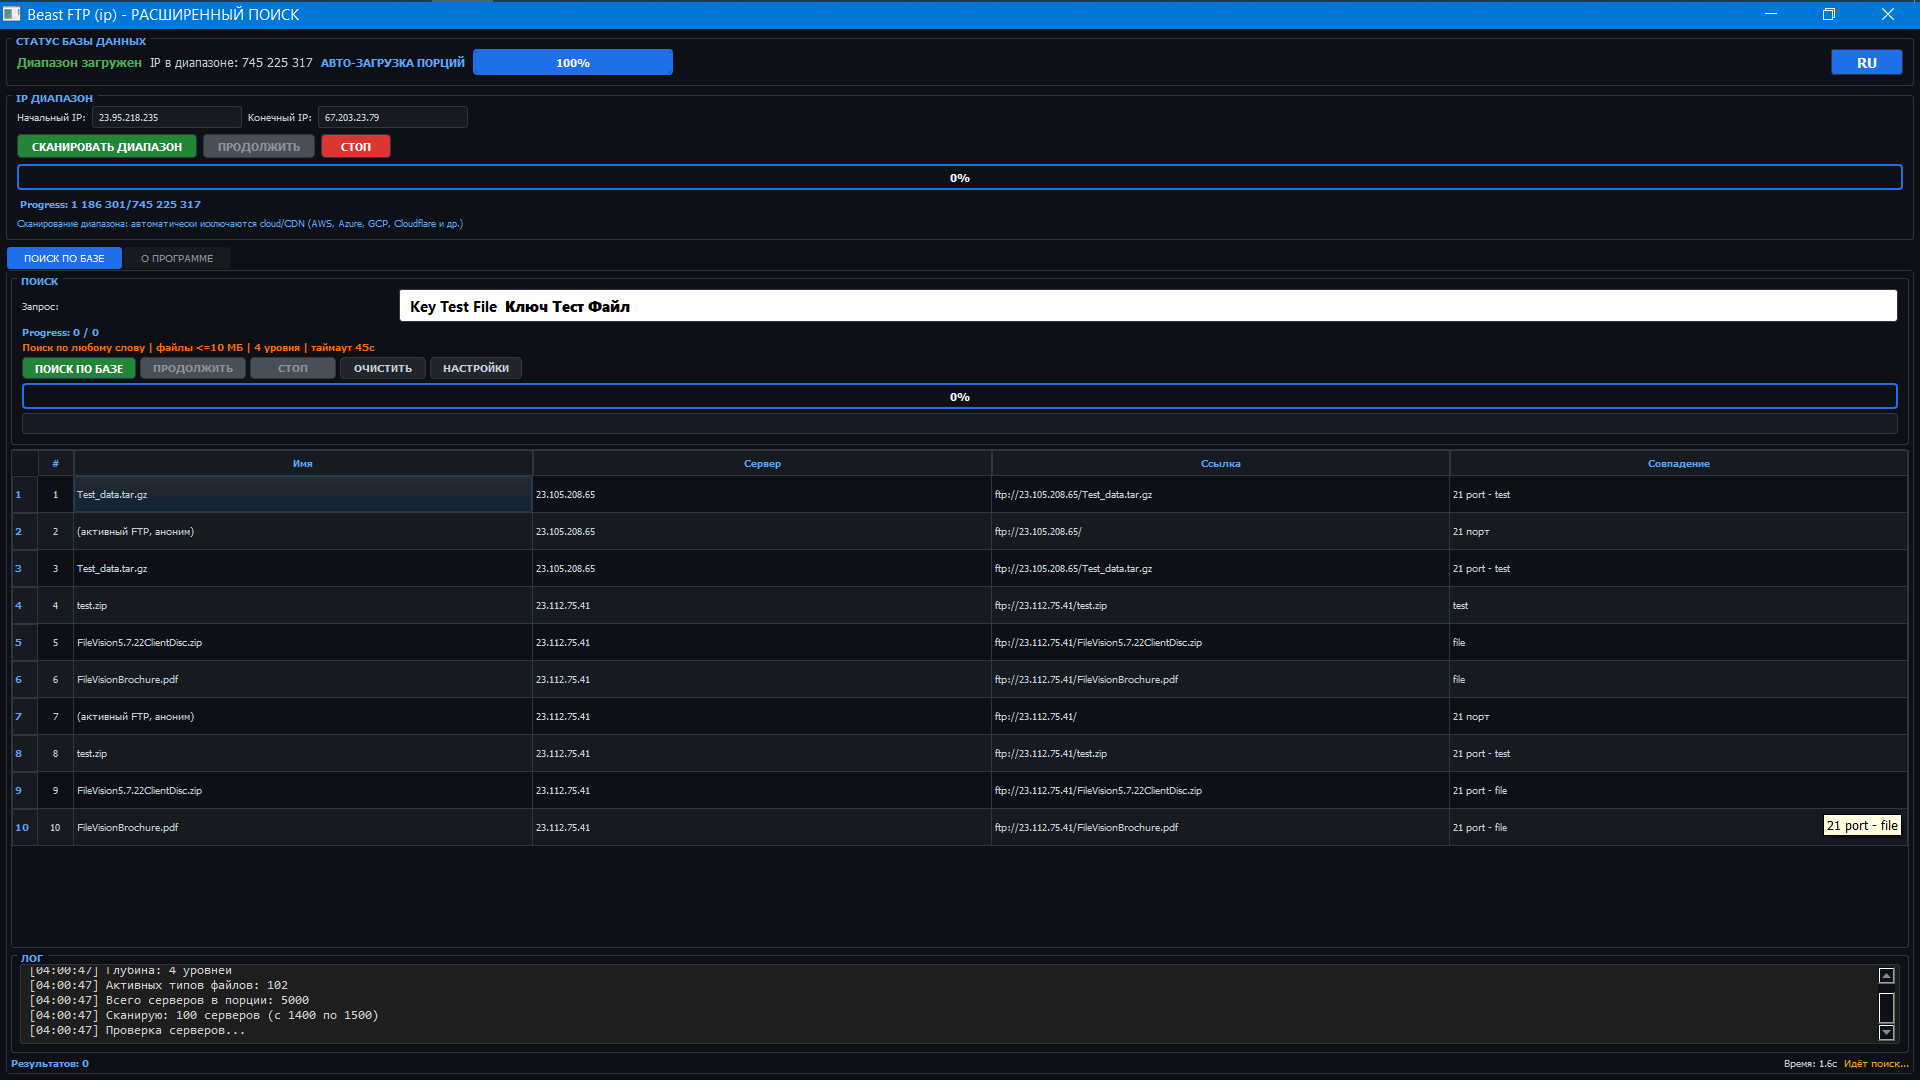Image resolution: width=1920 pixels, height=1080 pixels.
Task: Select row header number 10
Action: pyautogui.click(x=24, y=827)
